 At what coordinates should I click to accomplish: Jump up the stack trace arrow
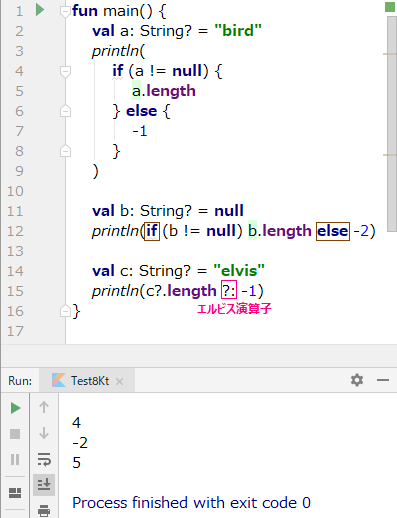(44, 407)
